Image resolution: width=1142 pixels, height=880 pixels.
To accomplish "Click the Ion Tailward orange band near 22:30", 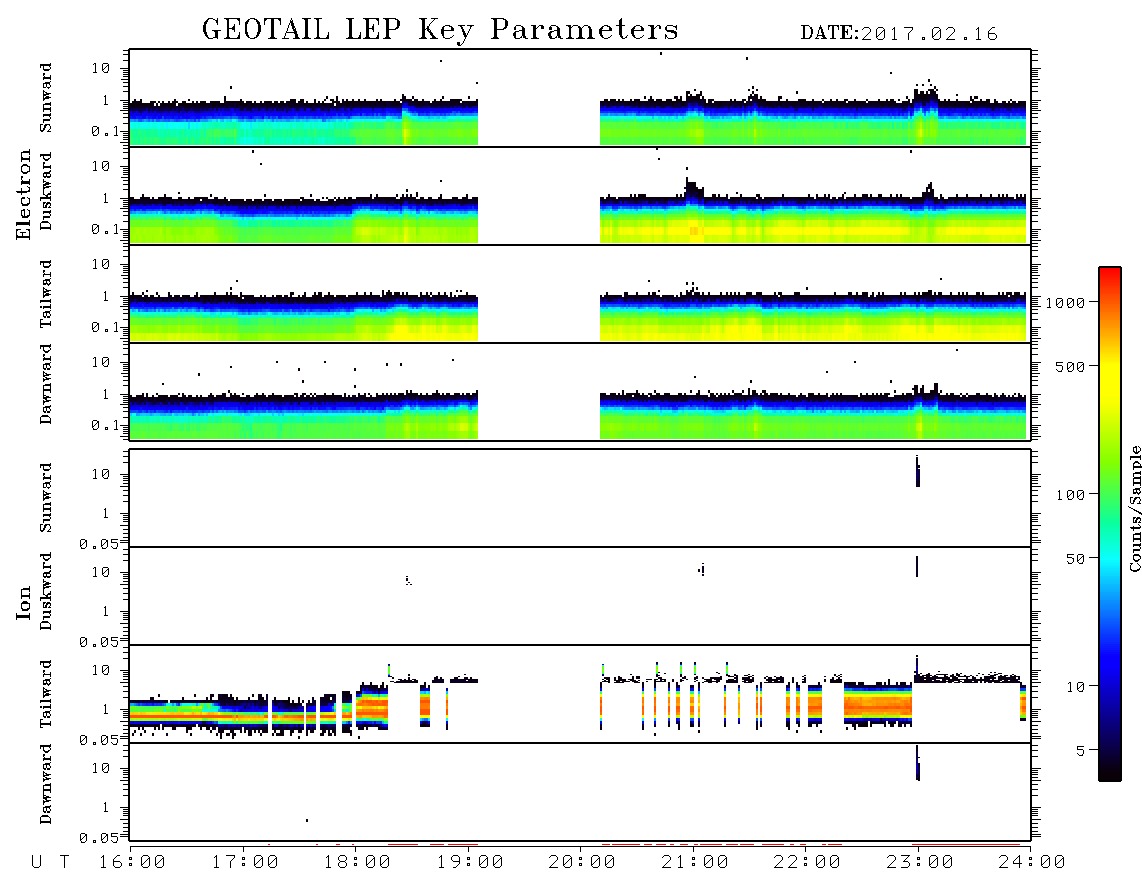I will pos(878,705).
